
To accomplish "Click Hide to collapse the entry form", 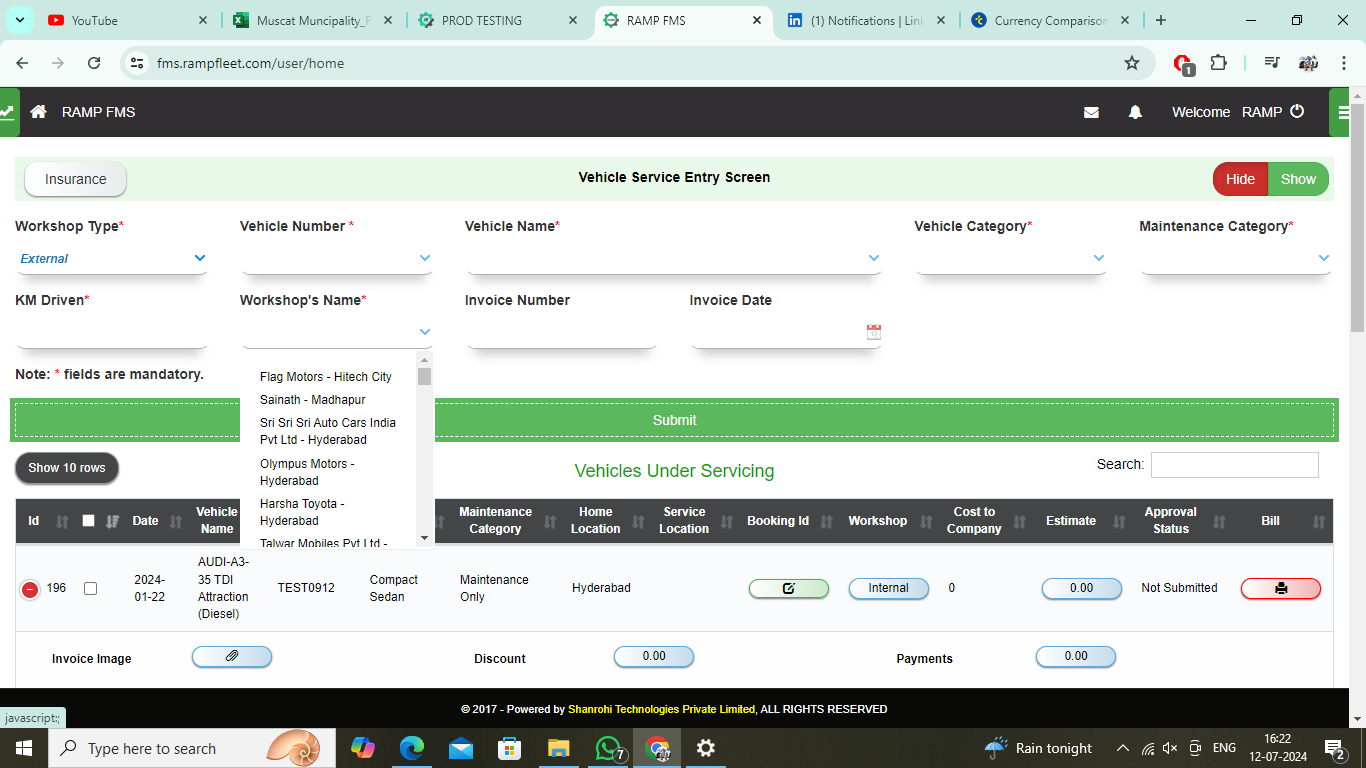I will point(1239,178).
